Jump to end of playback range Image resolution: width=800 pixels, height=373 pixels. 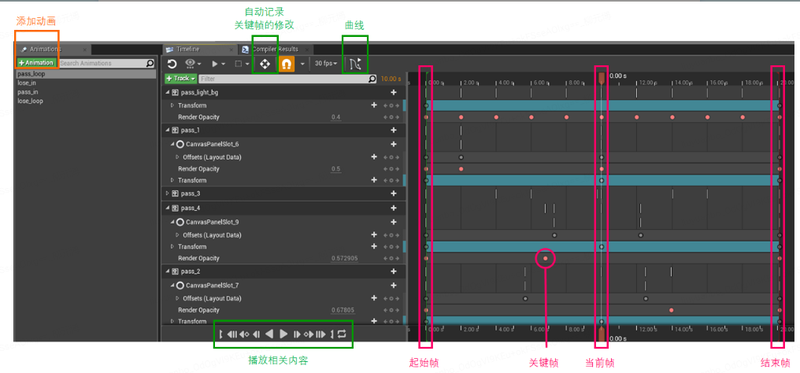(320, 334)
